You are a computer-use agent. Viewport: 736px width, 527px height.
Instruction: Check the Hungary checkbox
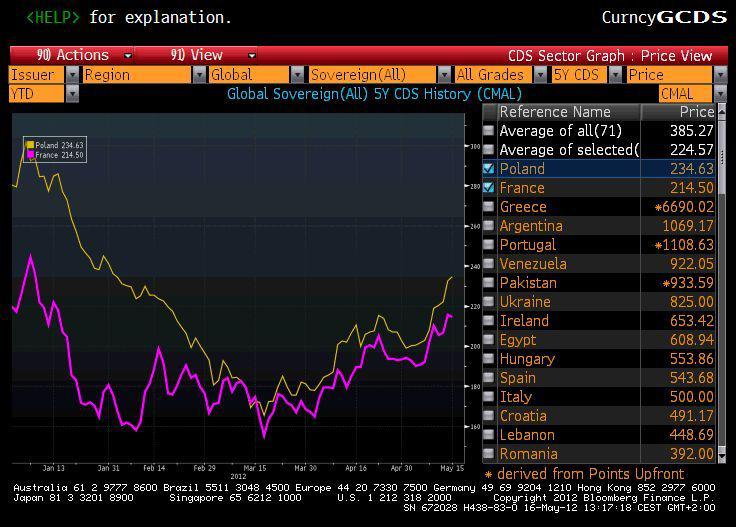coord(489,359)
